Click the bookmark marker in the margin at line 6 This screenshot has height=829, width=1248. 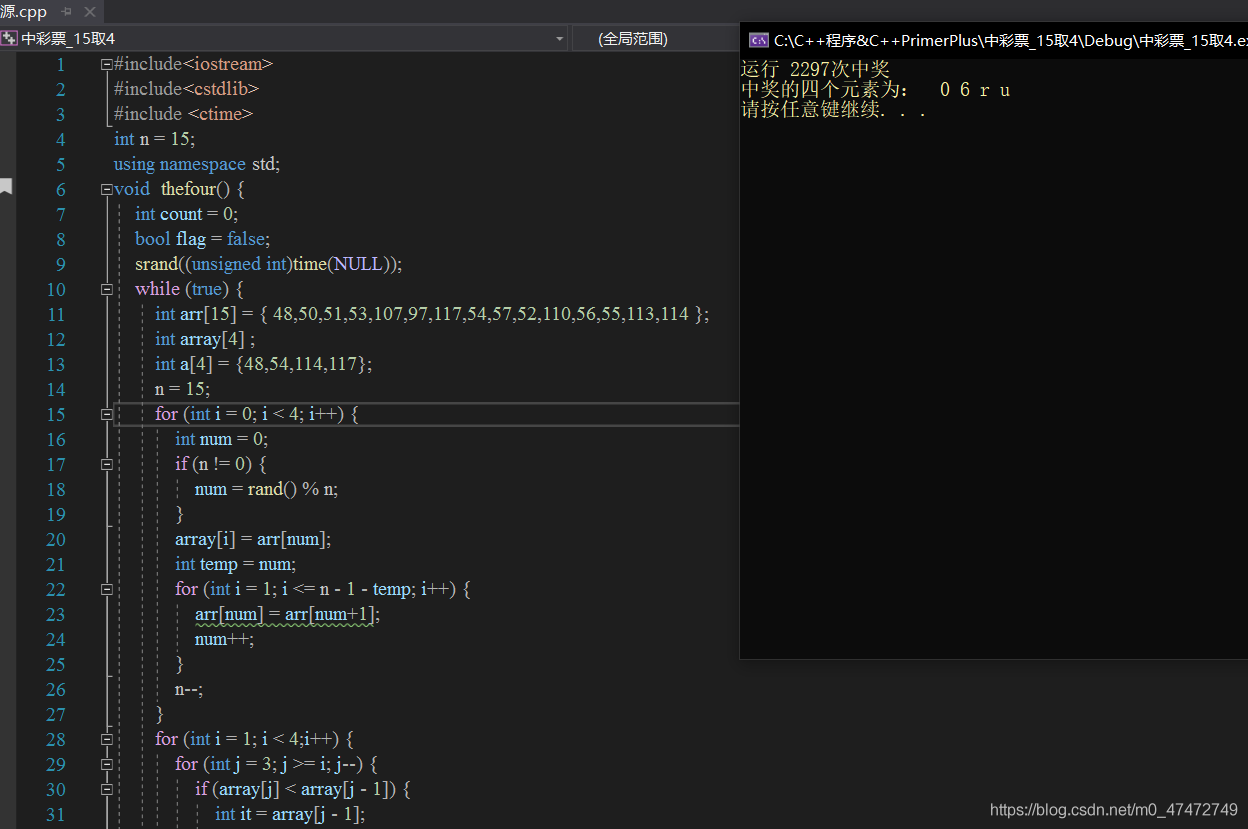point(6,186)
